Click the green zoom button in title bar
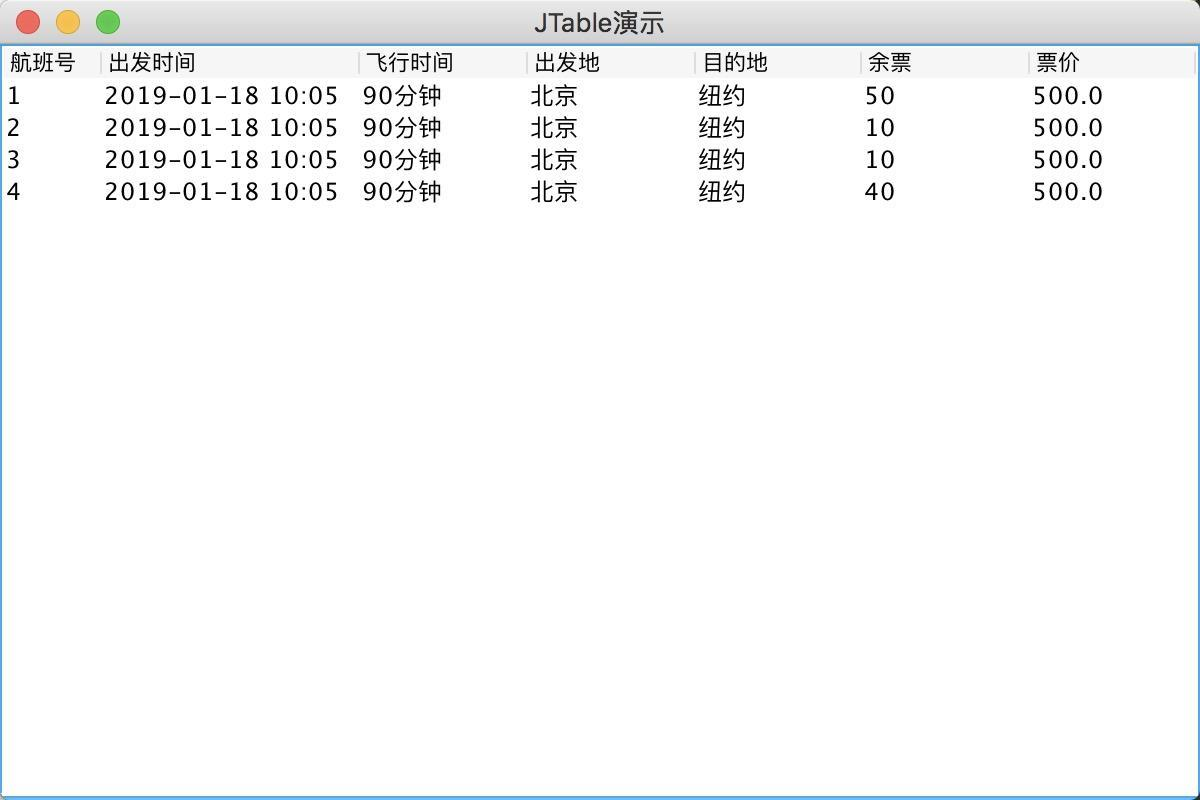 pos(107,21)
